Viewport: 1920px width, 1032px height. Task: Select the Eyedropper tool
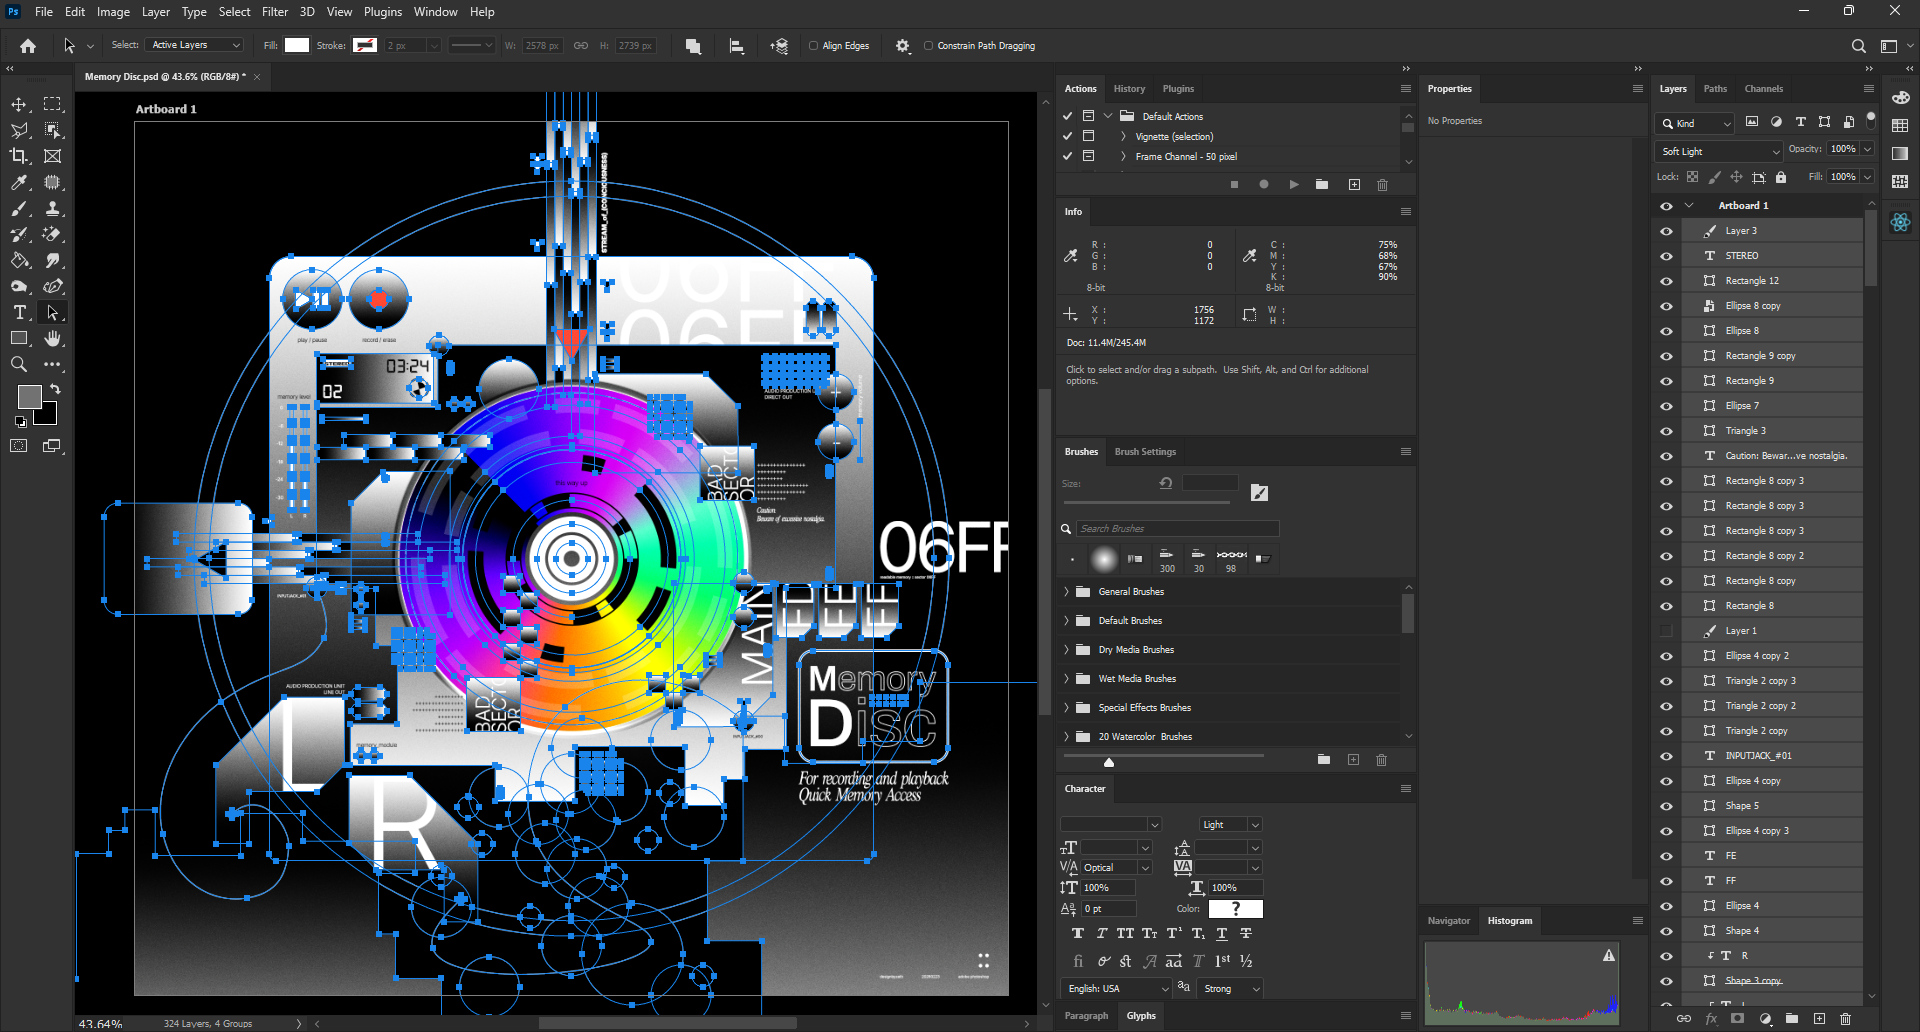(x=19, y=182)
